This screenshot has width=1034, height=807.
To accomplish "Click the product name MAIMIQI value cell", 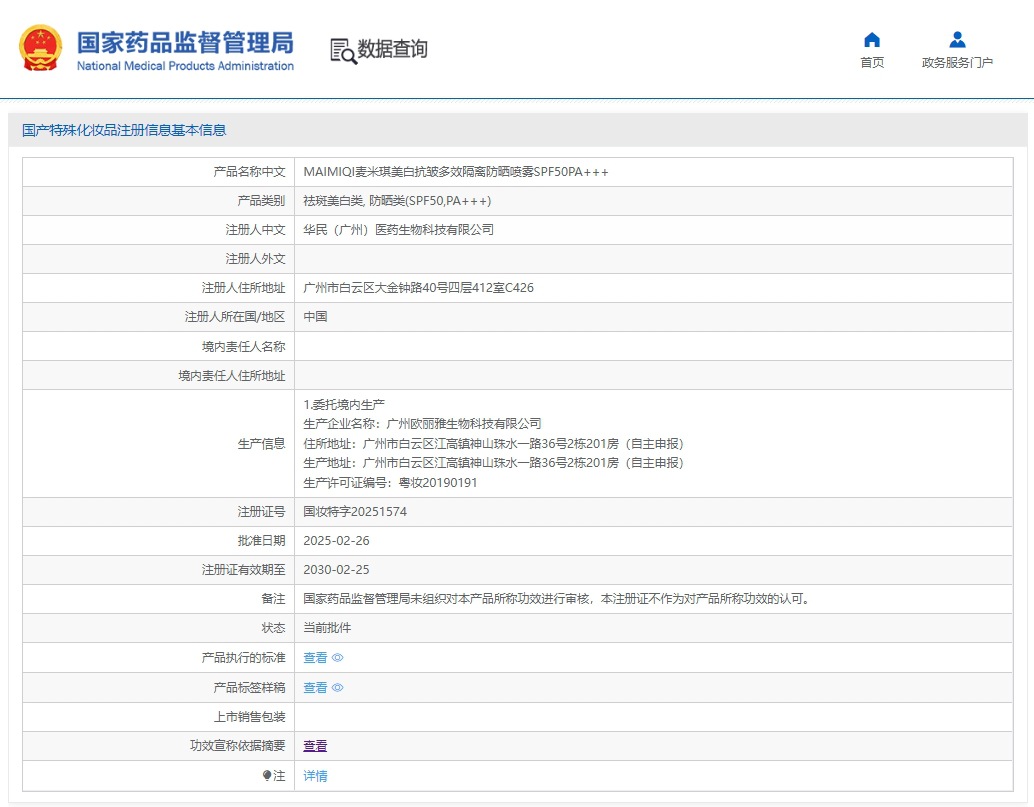I will click(456, 172).
